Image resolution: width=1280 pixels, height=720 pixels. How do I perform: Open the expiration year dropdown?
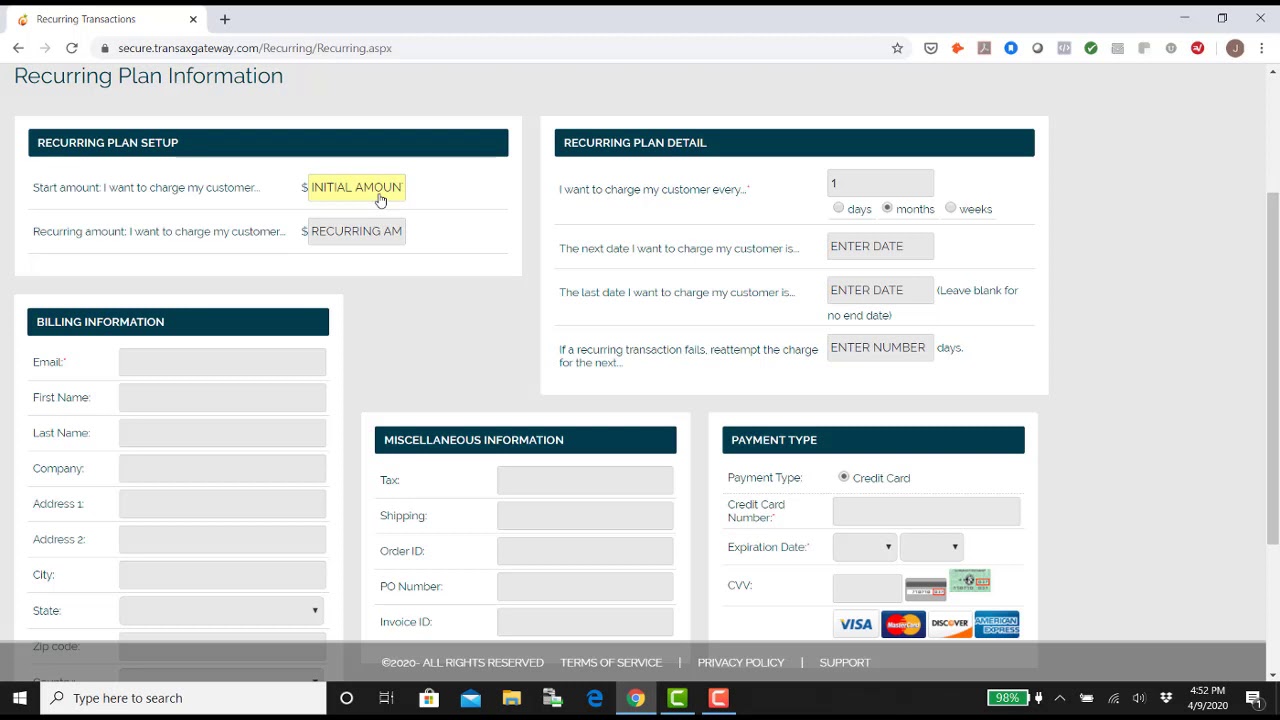coord(931,547)
